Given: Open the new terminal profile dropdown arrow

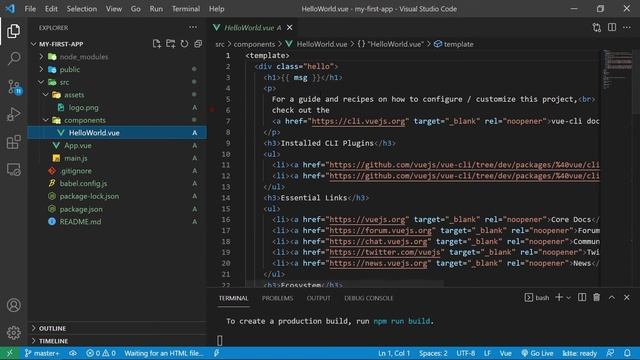Looking at the screenshot, I should (569, 298).
